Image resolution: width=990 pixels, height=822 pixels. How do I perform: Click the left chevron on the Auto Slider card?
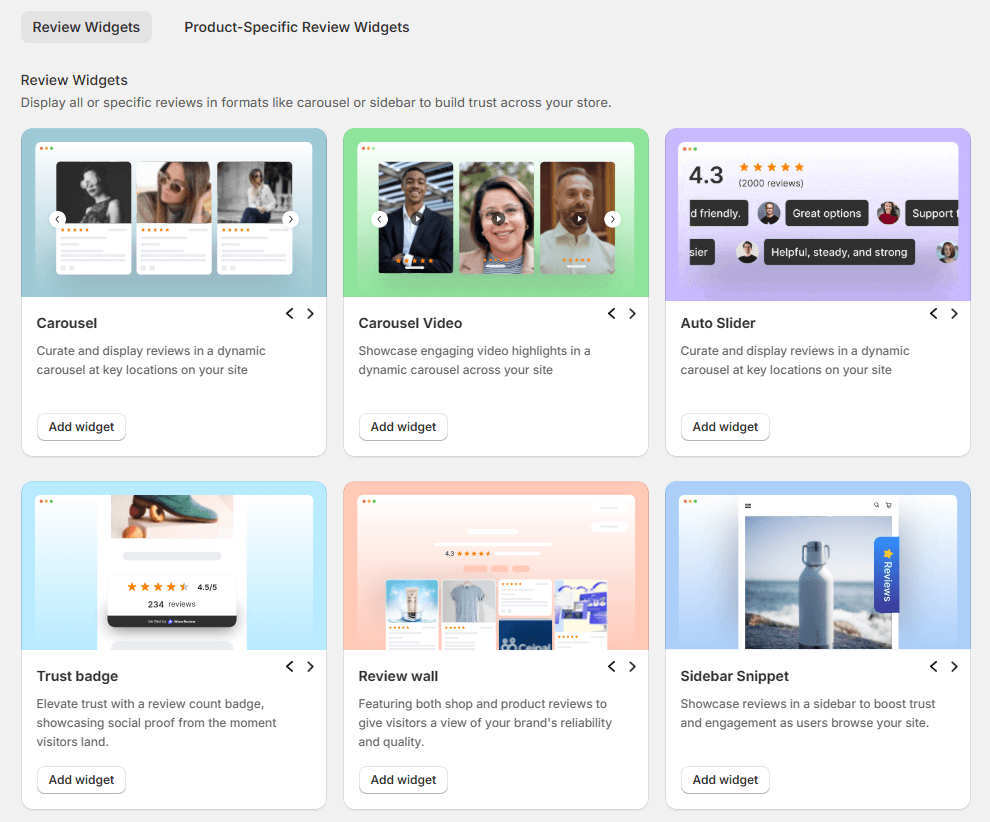coord(933,313)
